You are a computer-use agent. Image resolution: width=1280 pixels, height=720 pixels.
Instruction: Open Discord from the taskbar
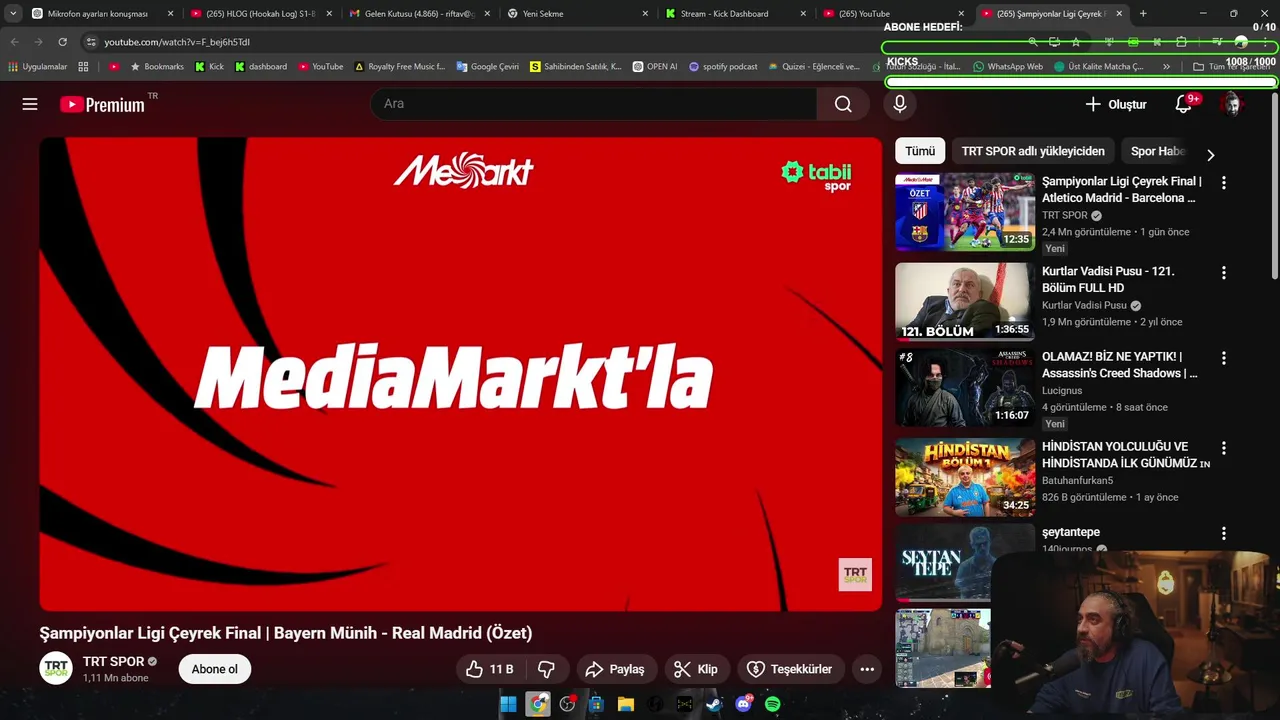coord(743,704)
